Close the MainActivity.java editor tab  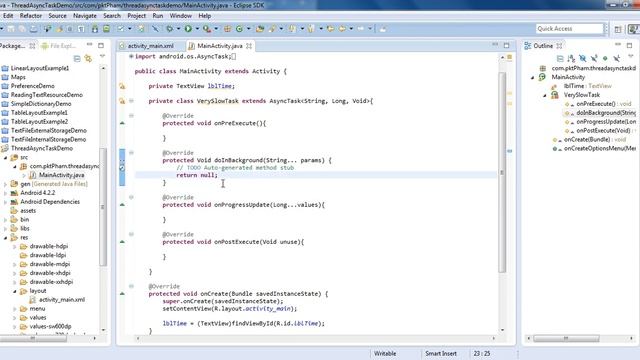click(249, 46)
